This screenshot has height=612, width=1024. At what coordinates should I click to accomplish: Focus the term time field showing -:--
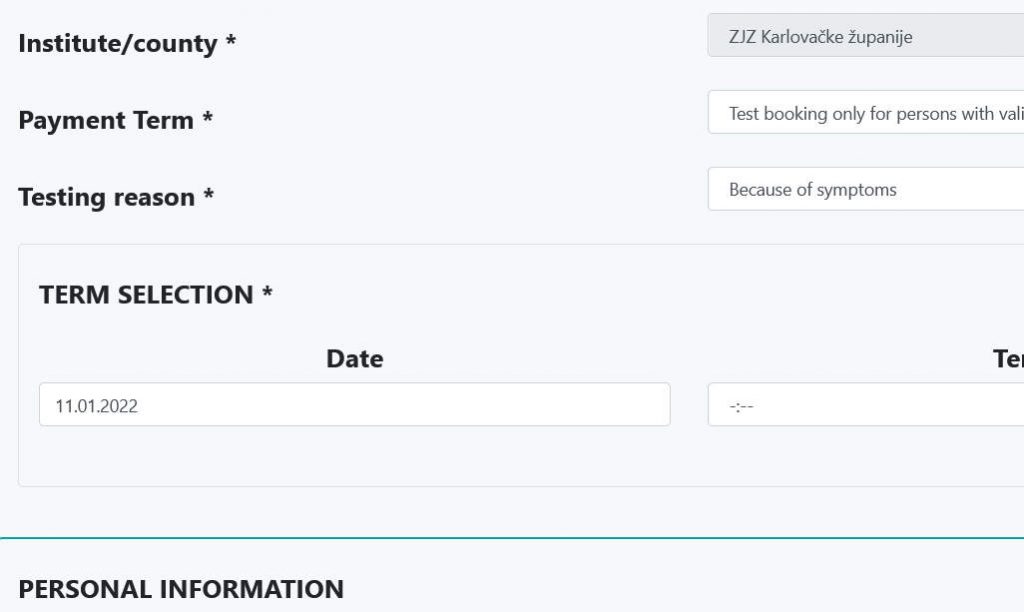pyautogui.click(x=865, y=405)
